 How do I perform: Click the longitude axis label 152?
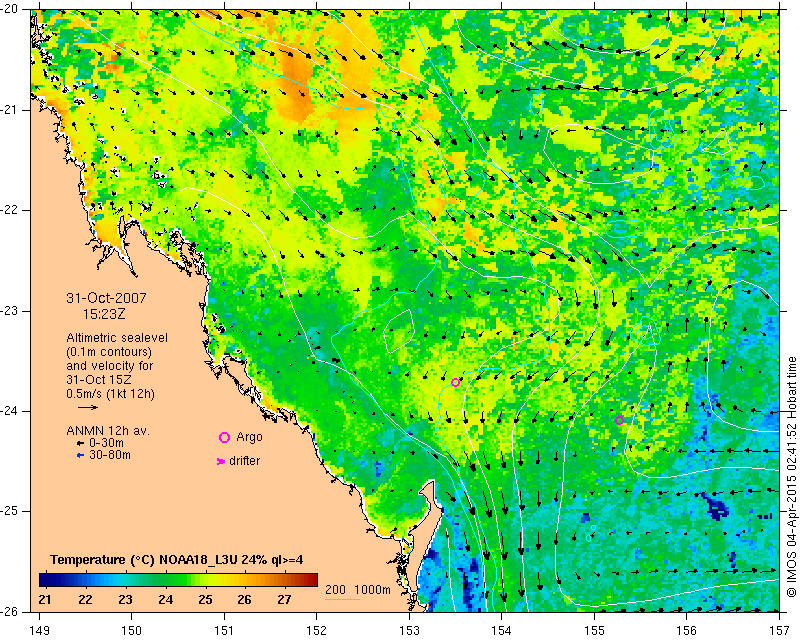pyautogui.click(x=317, y=630)
